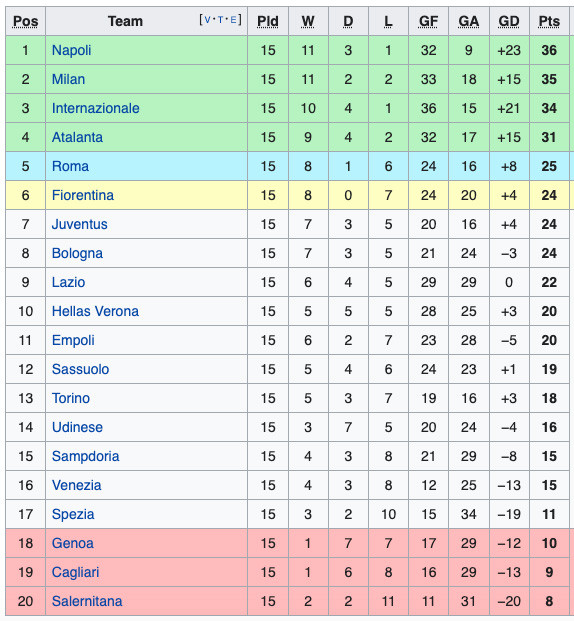Image resolution: width=574 pixels, height=621 pixels.
Task: Click the Internazionale team link
Action: 95,108
